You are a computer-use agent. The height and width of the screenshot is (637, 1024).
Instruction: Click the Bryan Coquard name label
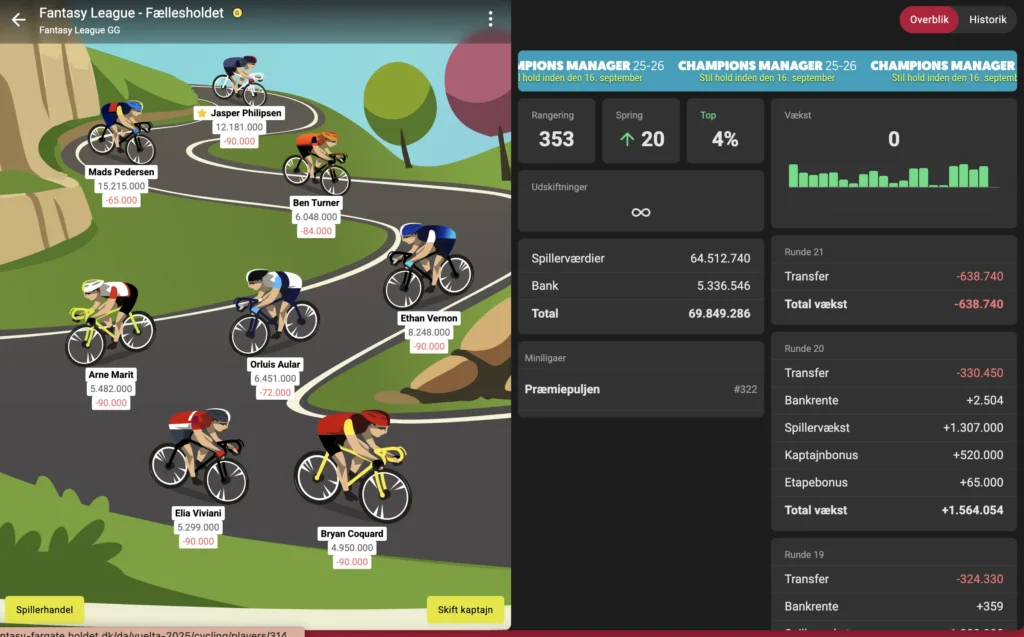352,534
